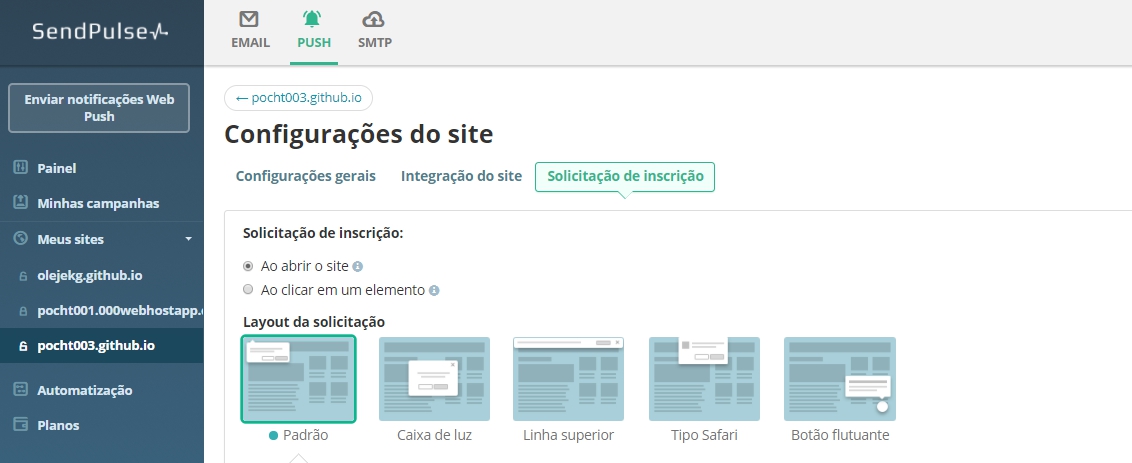Image resolution: width=1132 pixels, height=463 pixels.
Task: Select the Ao abrir o site radio button
Action: (248, 266)
